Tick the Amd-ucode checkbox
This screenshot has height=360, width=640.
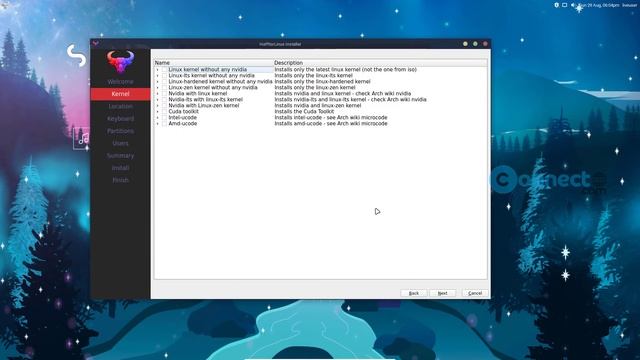[x=164, y=123]
